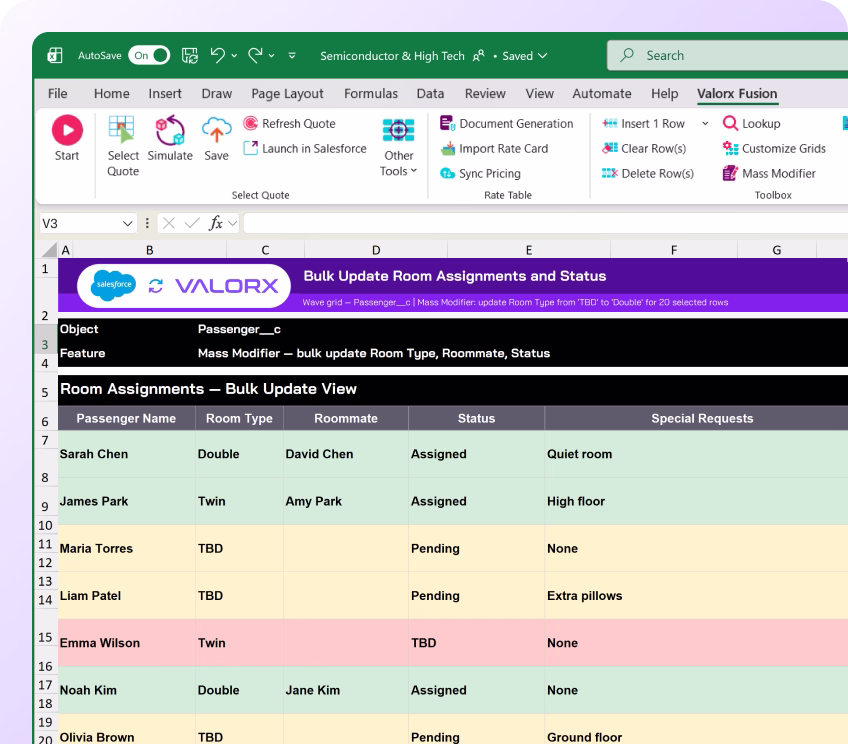This screenshot has height=744, width=848.
Task: Open the Help tab
Action: [x=665, y=94]
